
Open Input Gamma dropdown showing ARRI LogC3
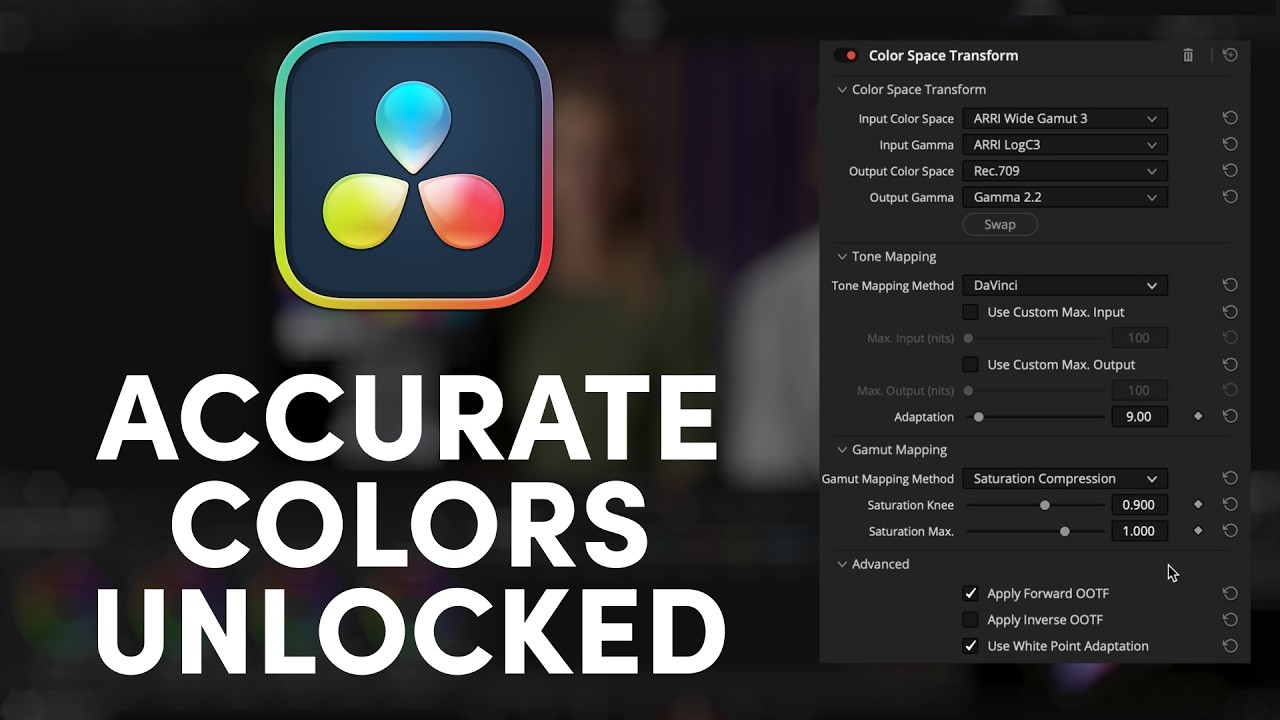point(1065,144)
